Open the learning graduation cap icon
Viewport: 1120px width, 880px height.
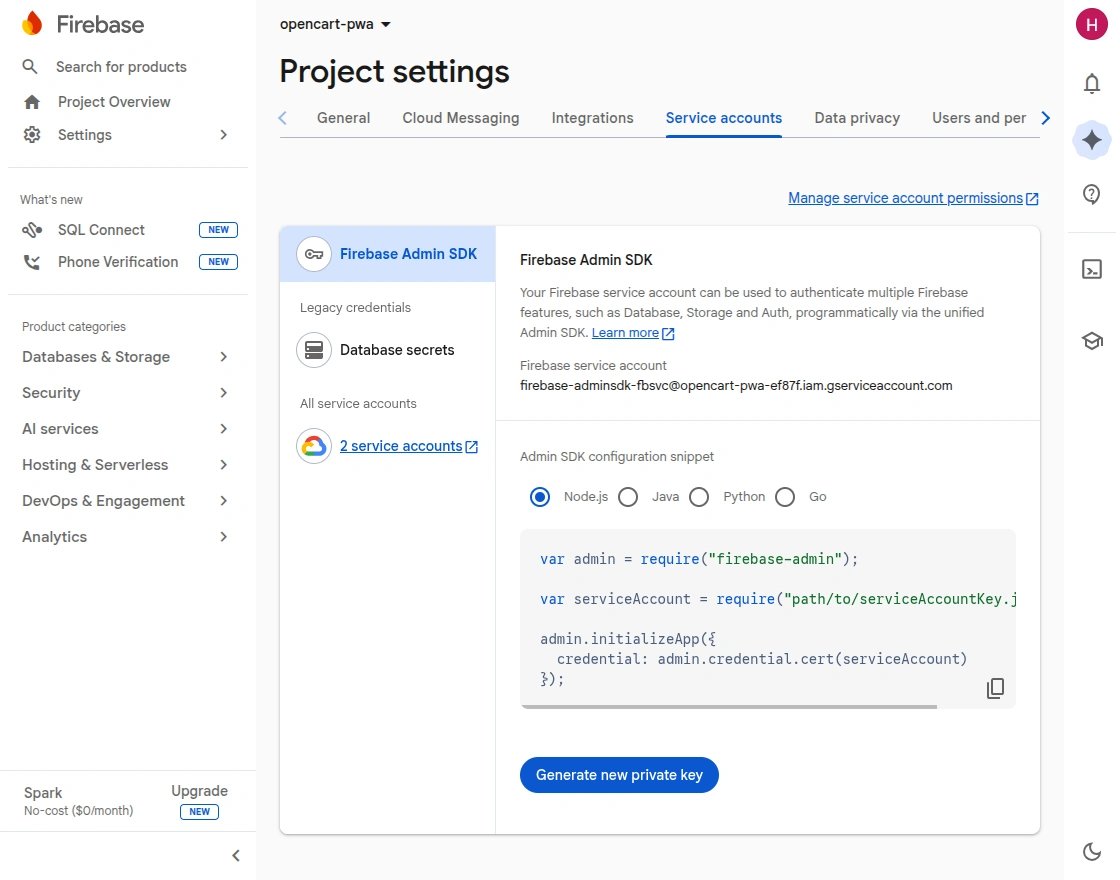[x=1091, y=341]
